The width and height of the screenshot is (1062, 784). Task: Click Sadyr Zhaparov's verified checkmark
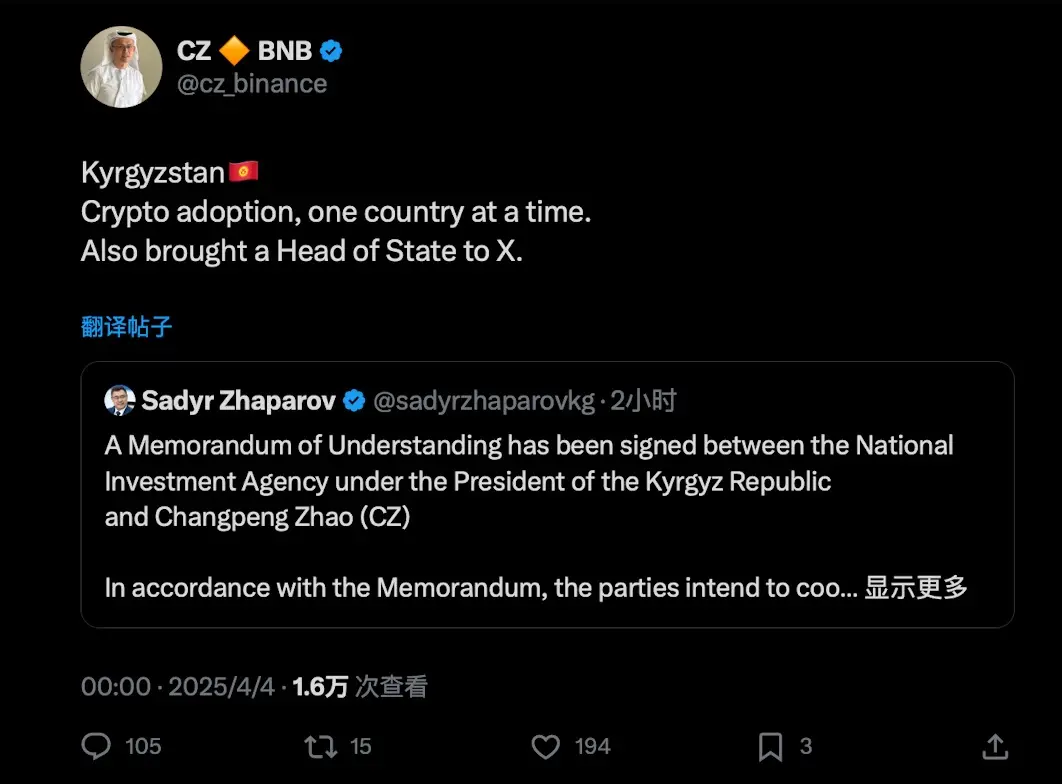[354, 400]
